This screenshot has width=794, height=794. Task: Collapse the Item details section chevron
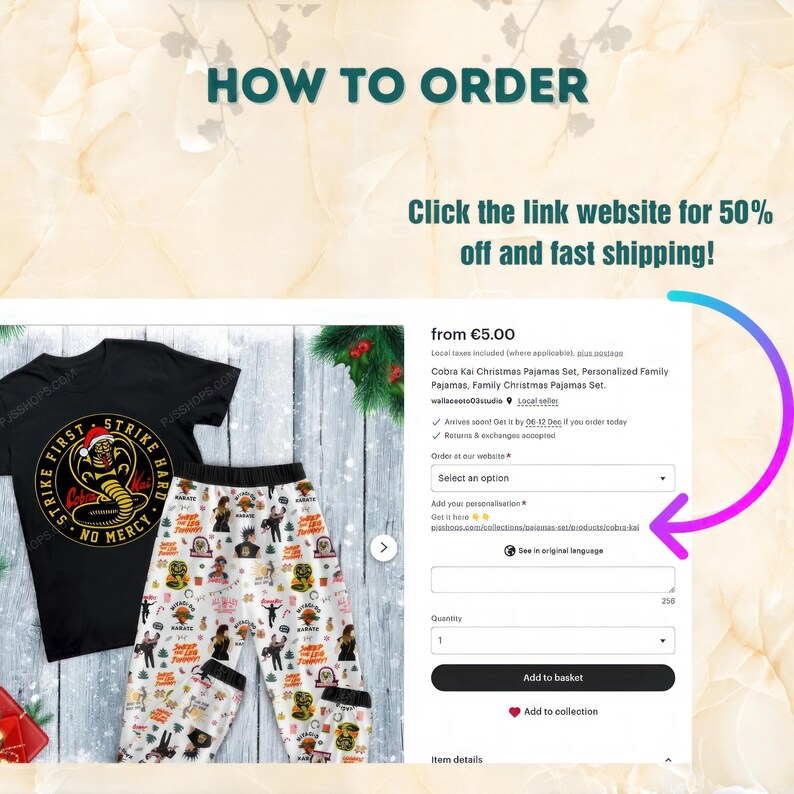point(668,760)
